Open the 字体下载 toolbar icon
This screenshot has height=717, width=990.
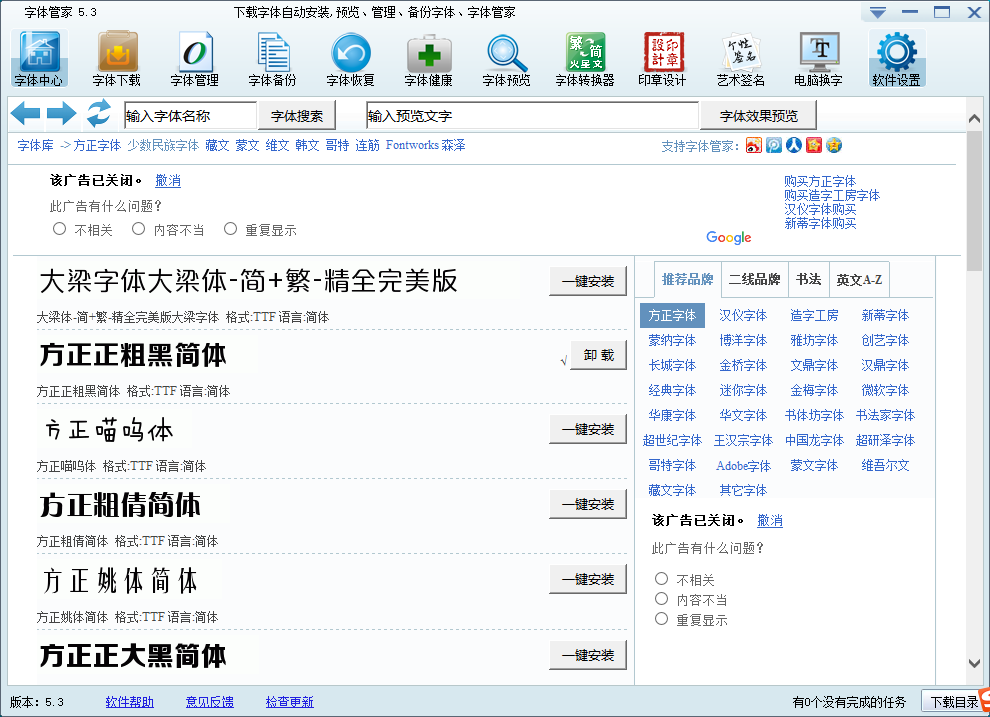tap(117, 59)
